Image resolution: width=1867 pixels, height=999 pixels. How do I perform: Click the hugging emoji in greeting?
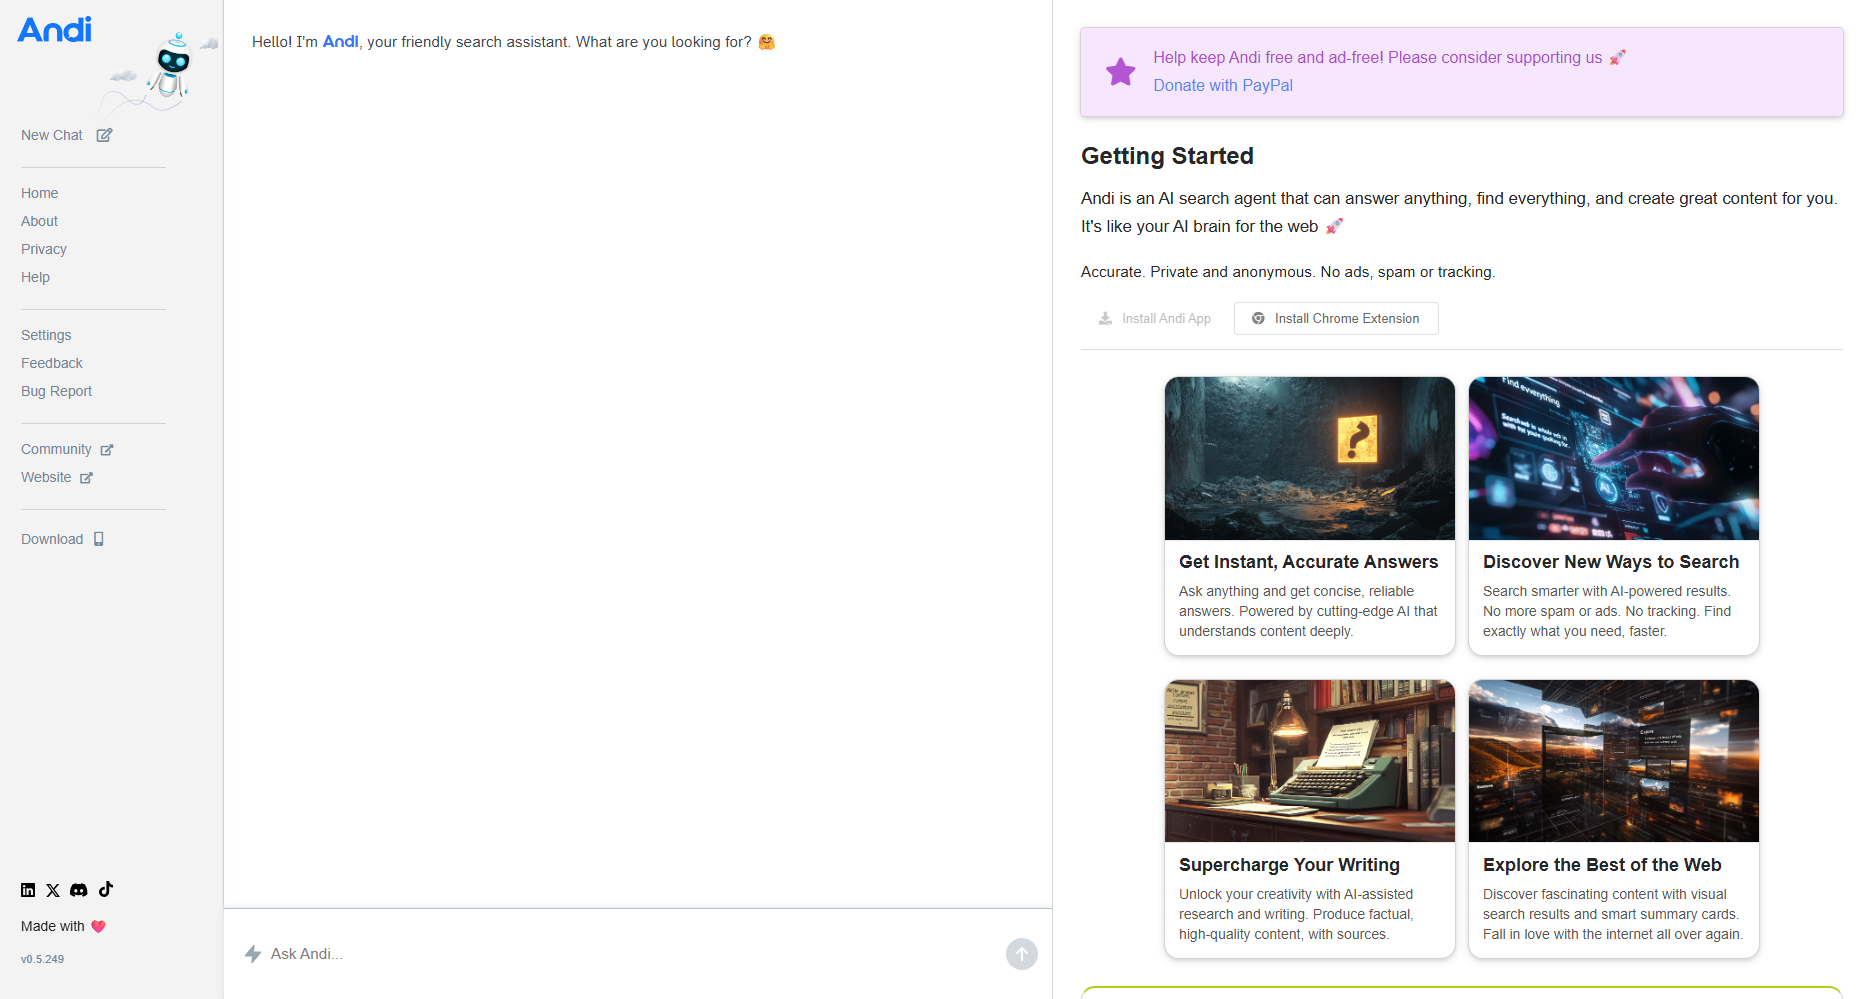767,42
